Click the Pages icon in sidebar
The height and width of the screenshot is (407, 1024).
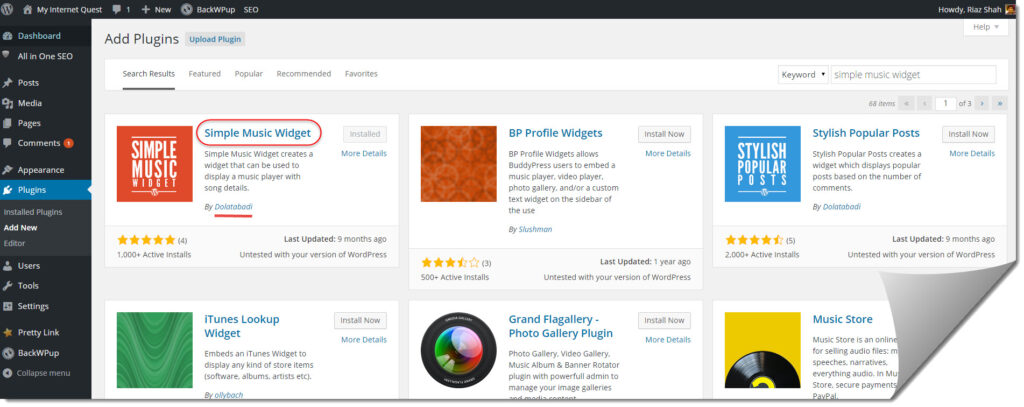pos(7,123)
